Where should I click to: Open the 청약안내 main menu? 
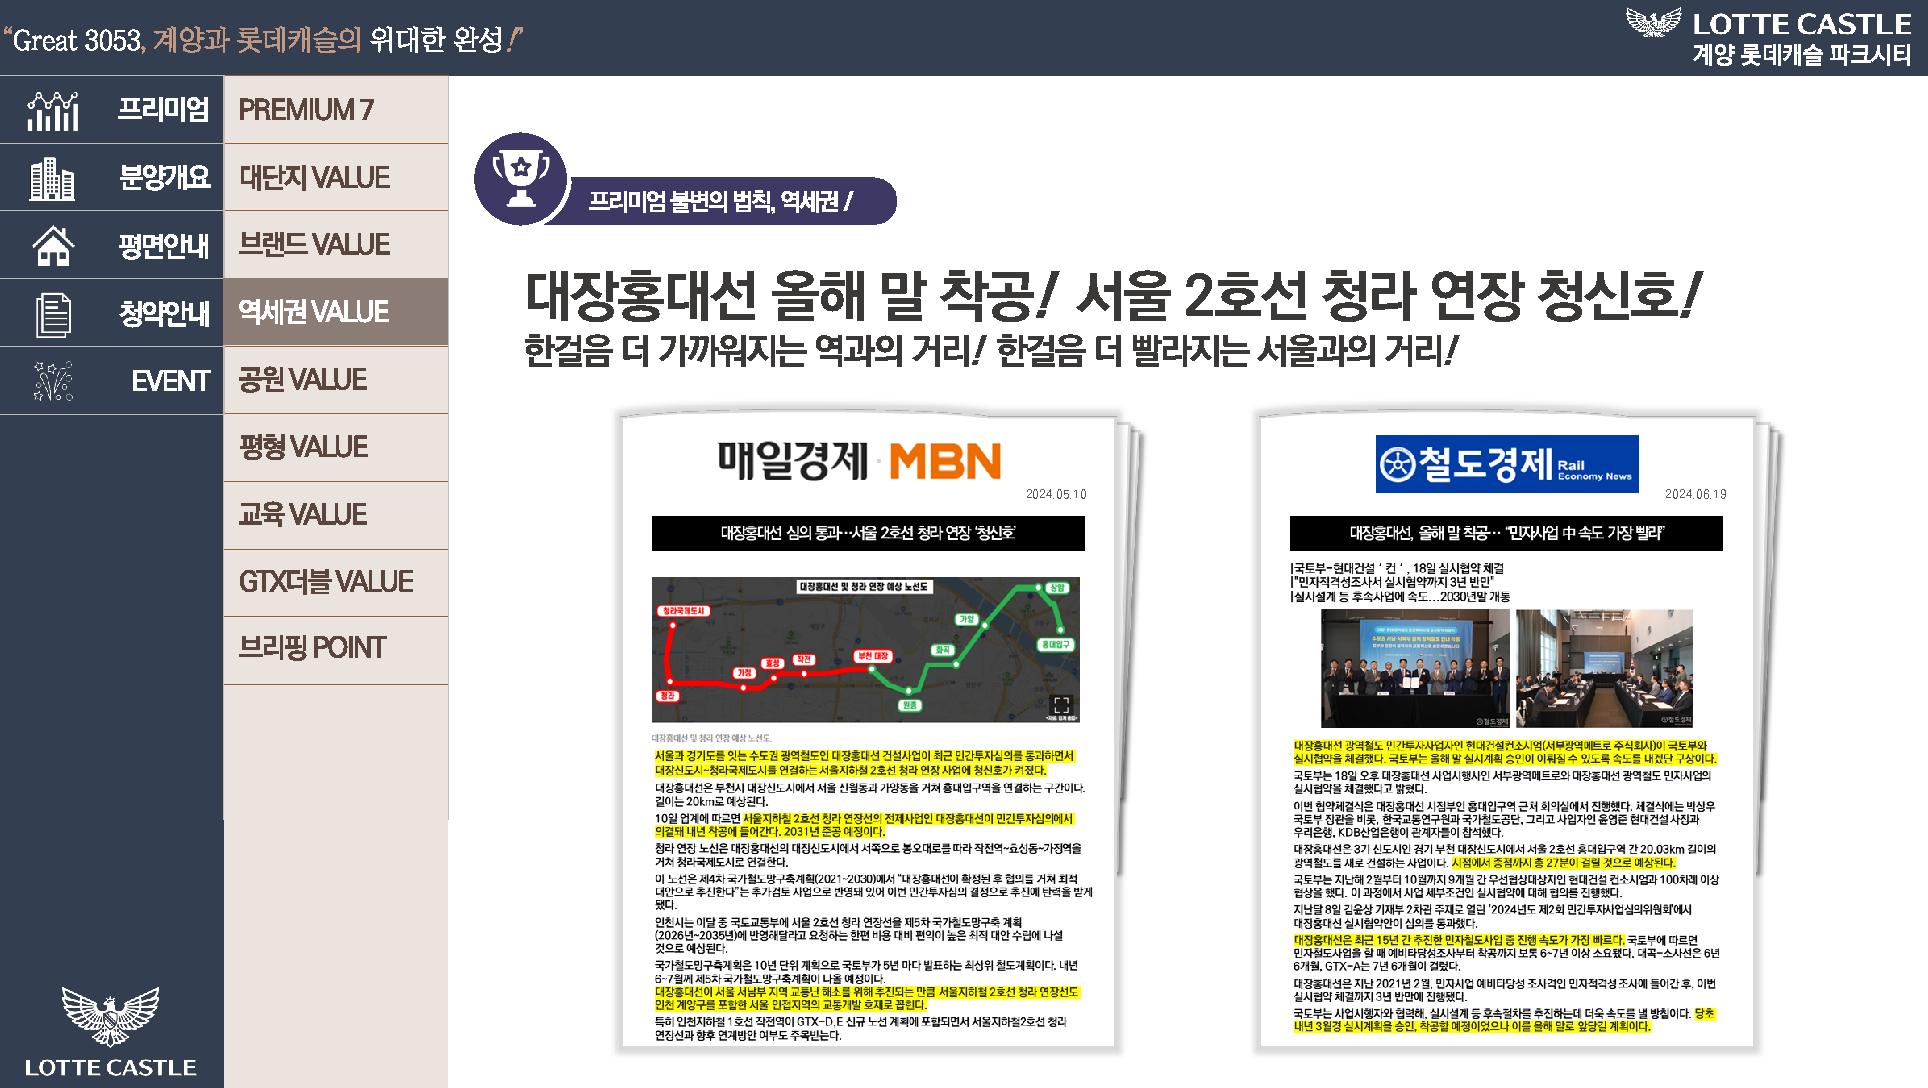[x=111, y=313]
